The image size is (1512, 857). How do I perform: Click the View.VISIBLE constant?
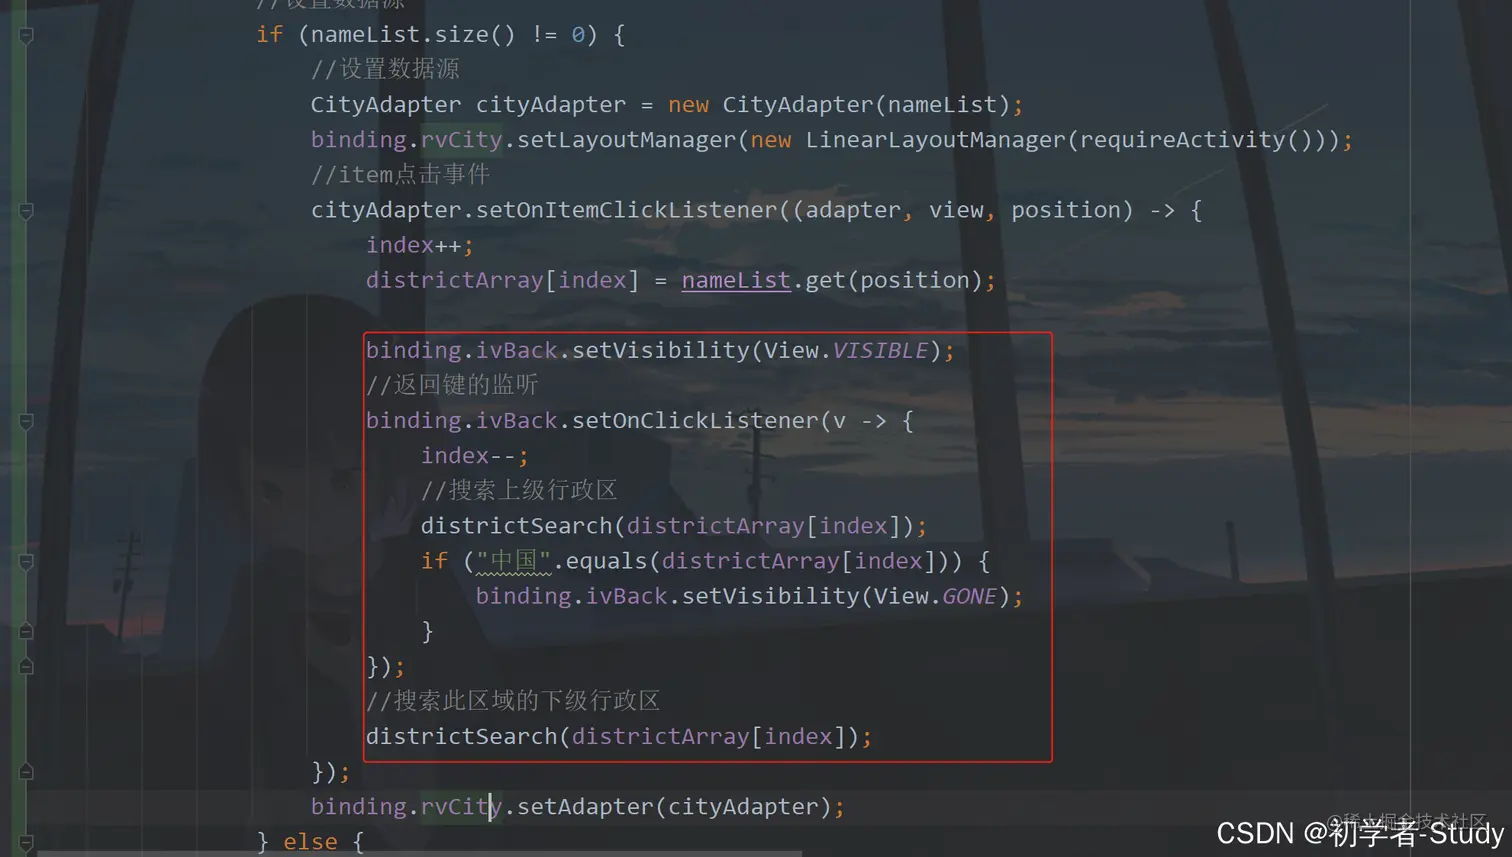846,351
